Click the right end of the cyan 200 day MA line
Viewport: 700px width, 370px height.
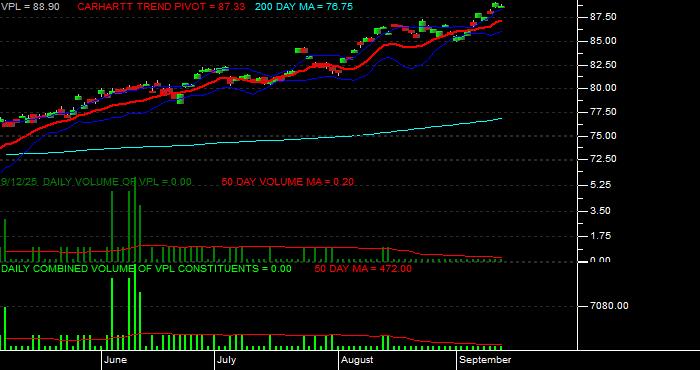coord(501,118)
